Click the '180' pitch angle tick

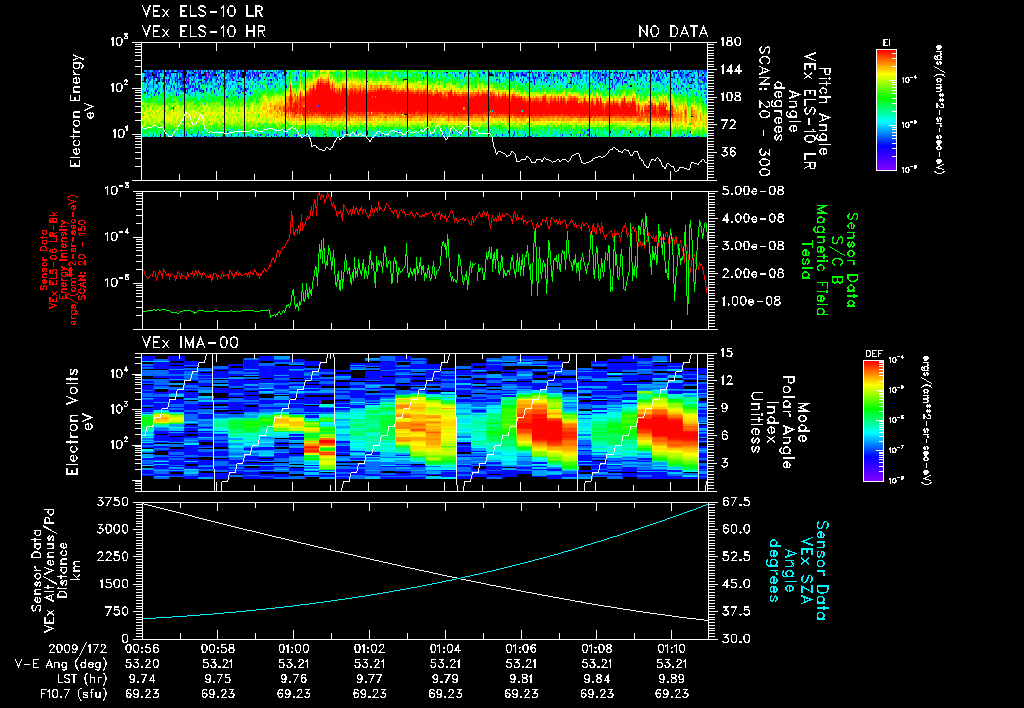pyautogui.click(x=731, y=42)
